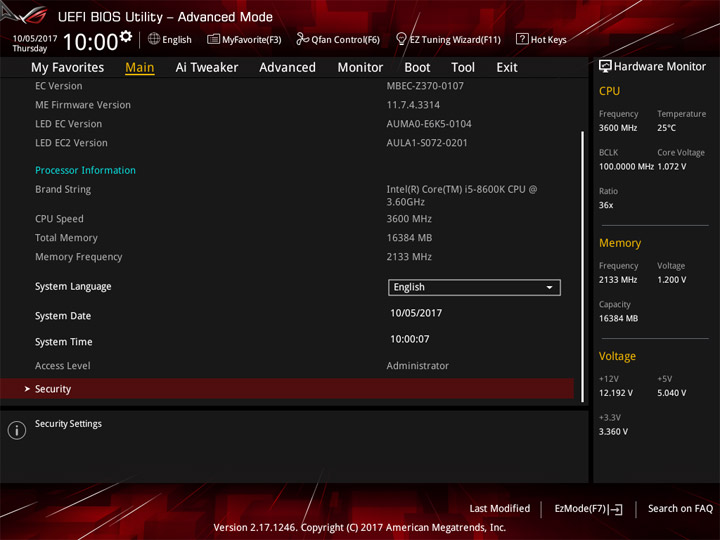Click the Ratio value 36x

click(606, 205)
